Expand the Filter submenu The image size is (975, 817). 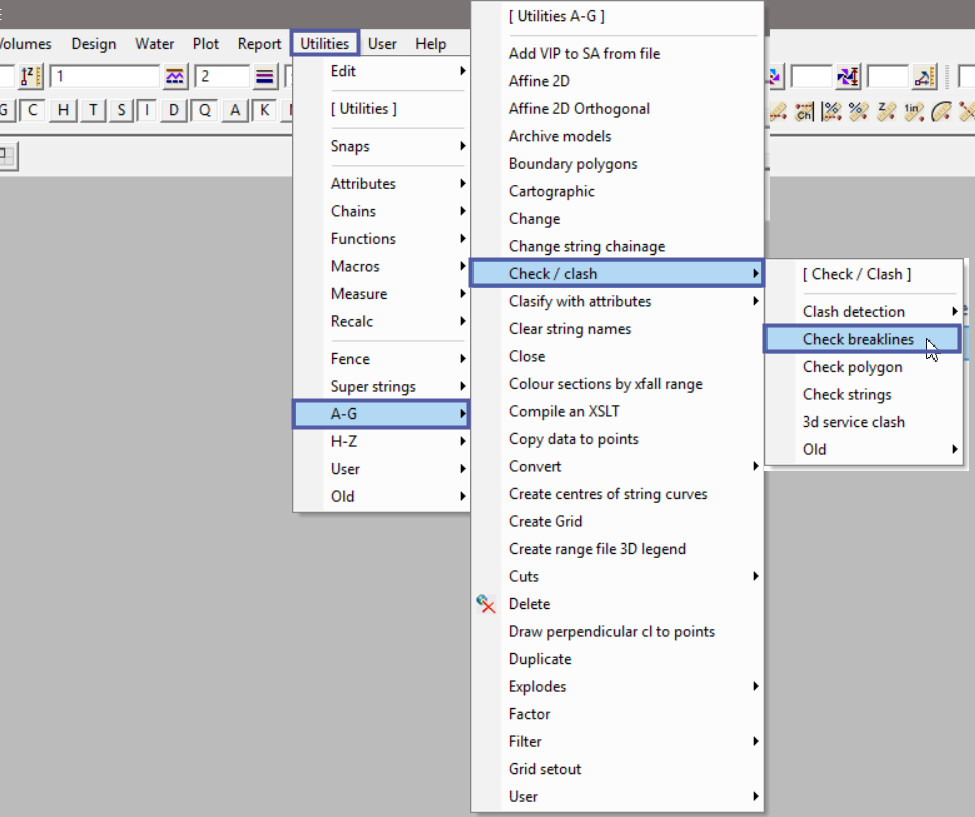617,741
